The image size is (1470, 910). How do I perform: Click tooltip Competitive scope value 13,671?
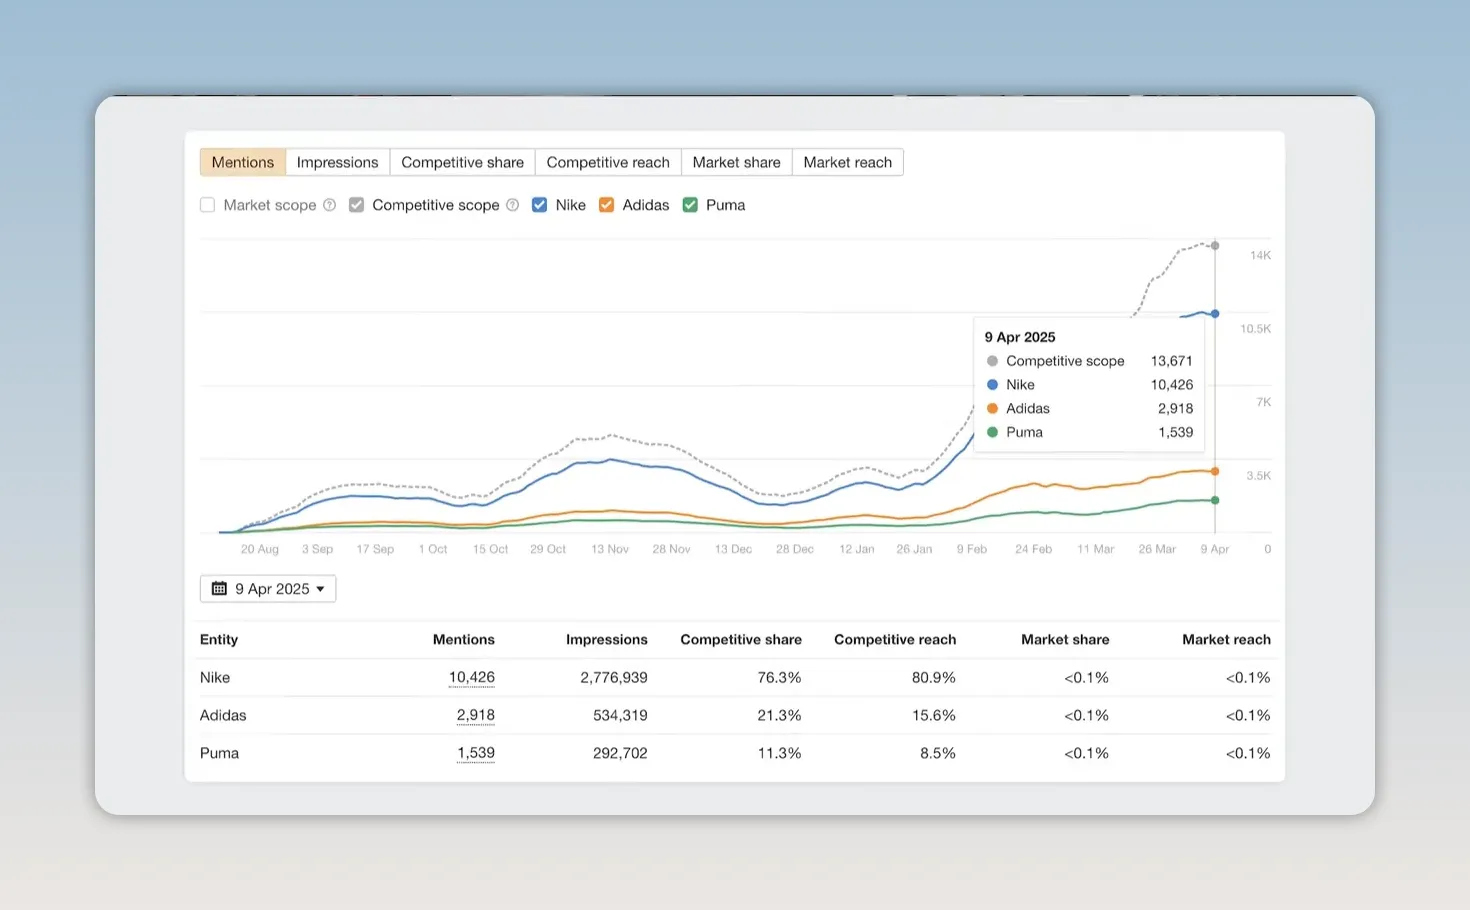coord(1171,361)
